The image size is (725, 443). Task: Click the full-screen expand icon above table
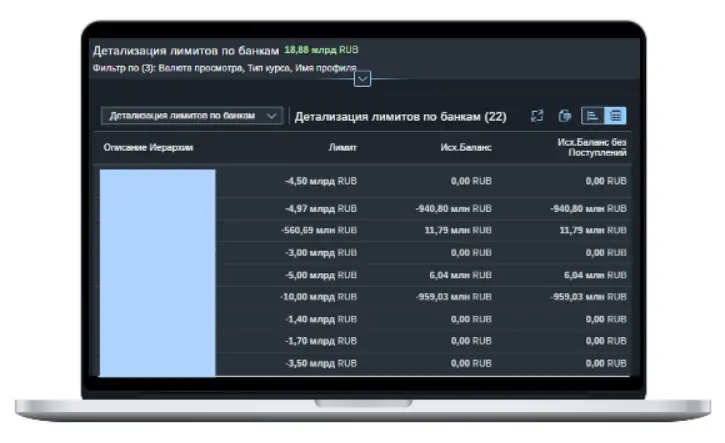536,116
